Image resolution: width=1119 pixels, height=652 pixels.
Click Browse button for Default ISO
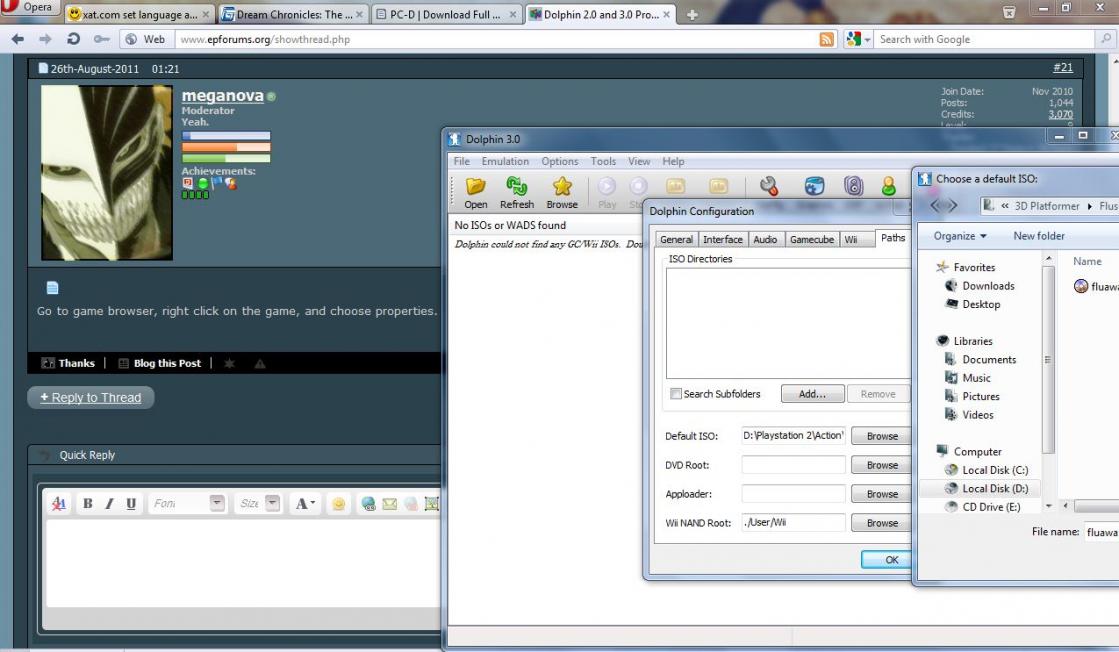tap(882, 436)
